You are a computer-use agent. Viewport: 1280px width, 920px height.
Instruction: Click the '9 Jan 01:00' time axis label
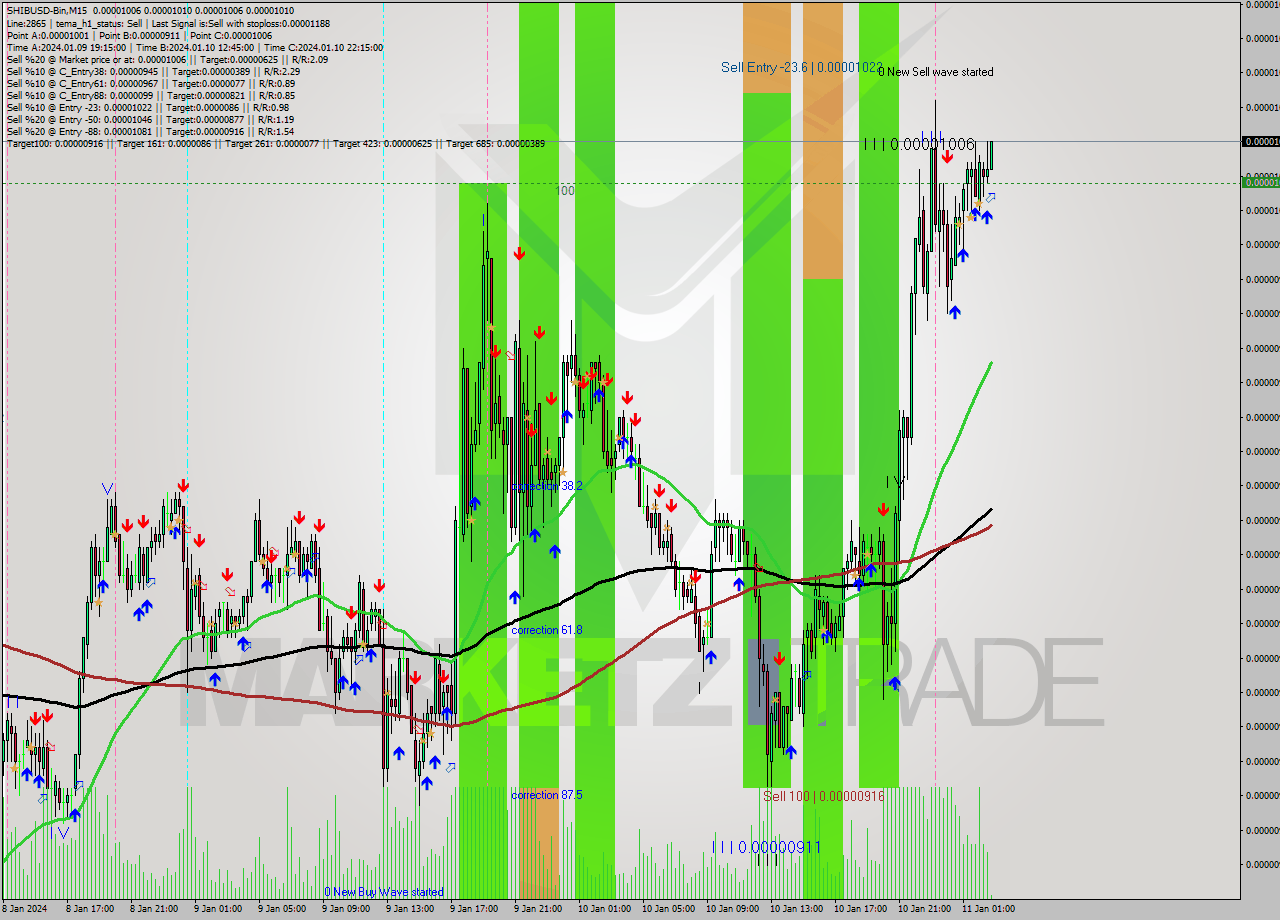[217, 909]
